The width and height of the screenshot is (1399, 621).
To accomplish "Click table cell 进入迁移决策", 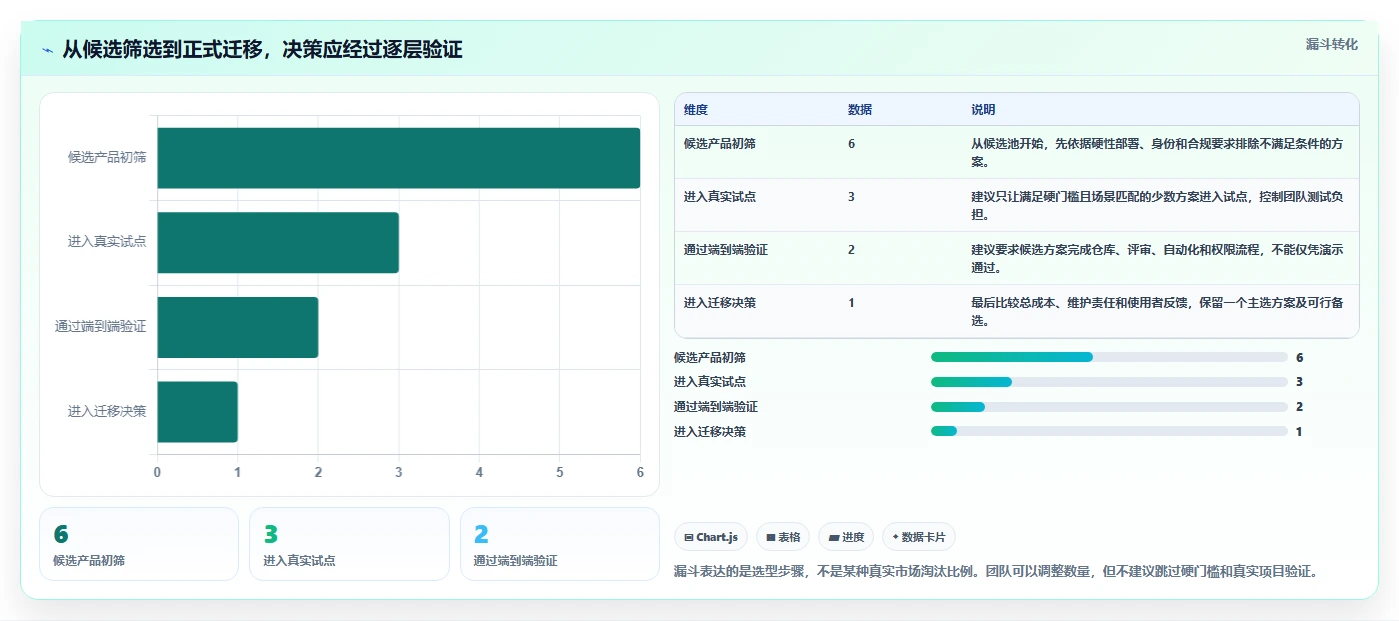I will pos(720,303).
